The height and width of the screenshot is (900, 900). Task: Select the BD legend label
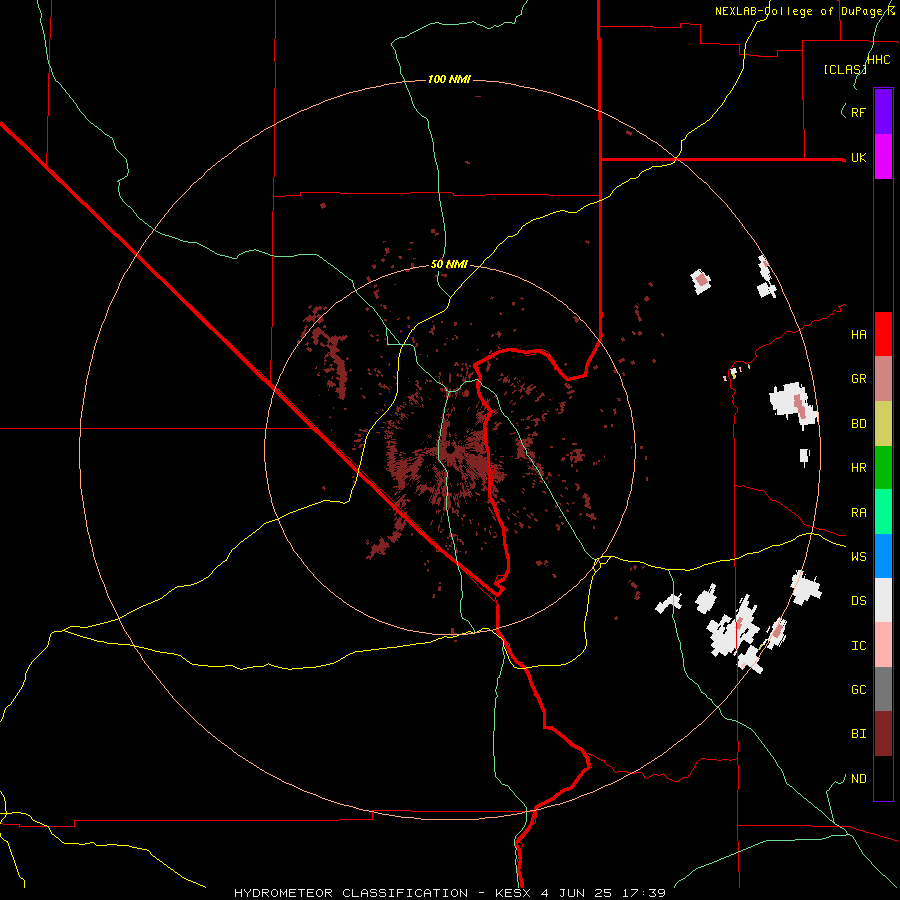tap(858, 424)
